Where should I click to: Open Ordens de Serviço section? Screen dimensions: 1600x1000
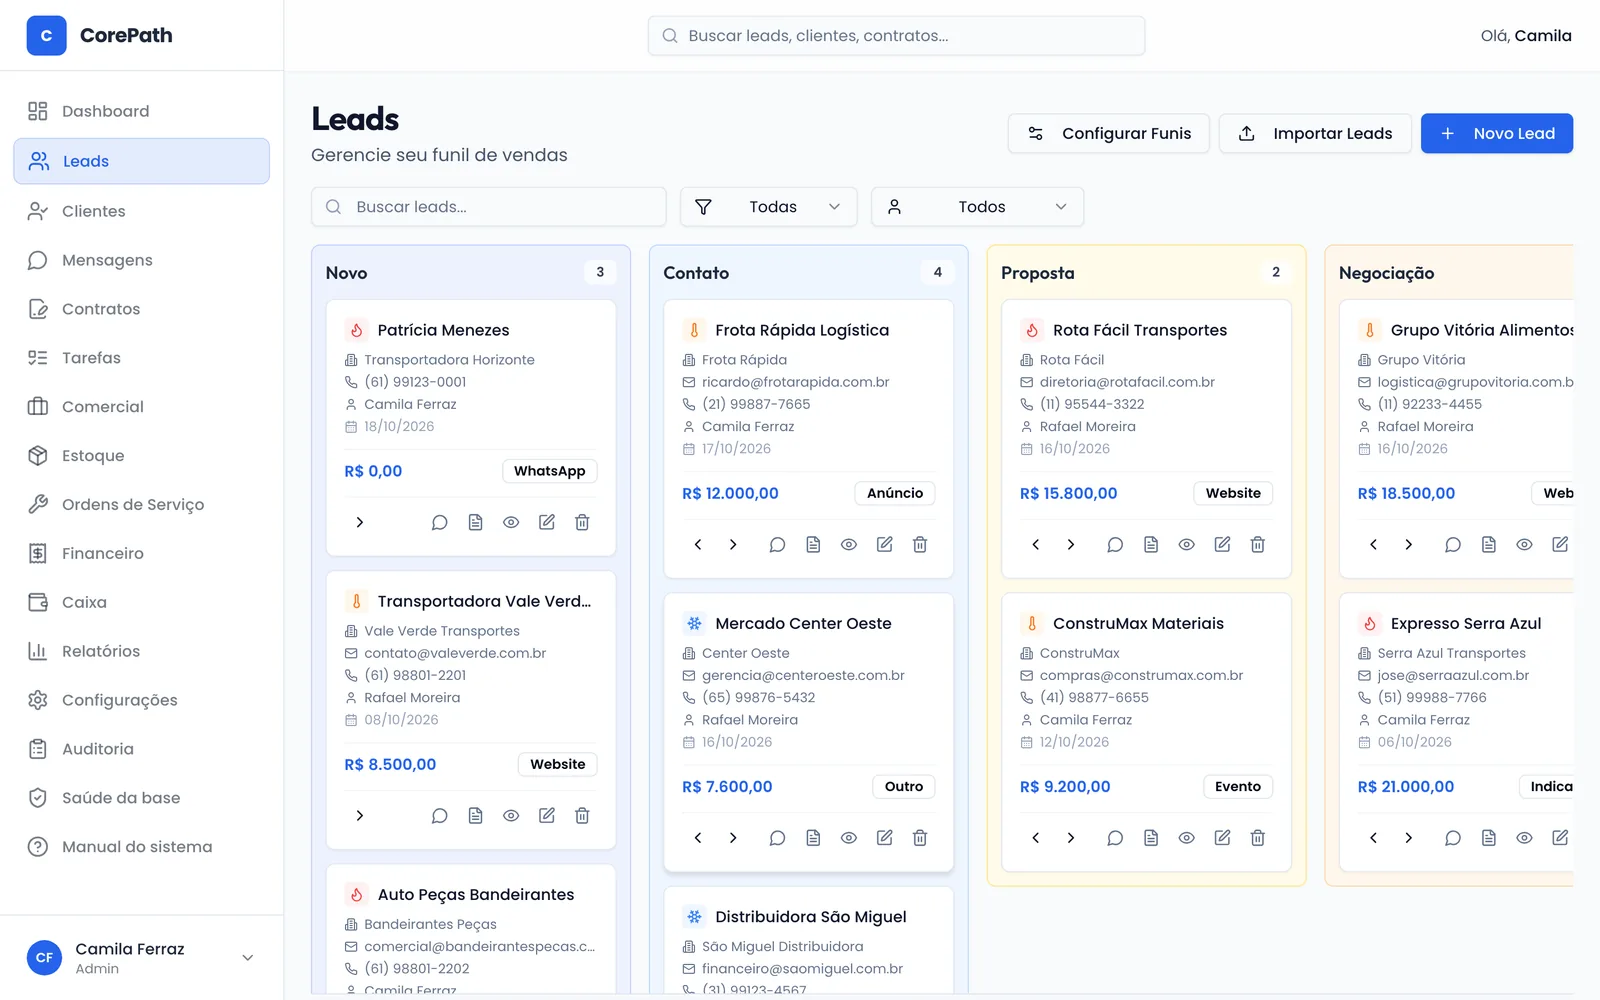pyautogui.click(x=141, y=504)
